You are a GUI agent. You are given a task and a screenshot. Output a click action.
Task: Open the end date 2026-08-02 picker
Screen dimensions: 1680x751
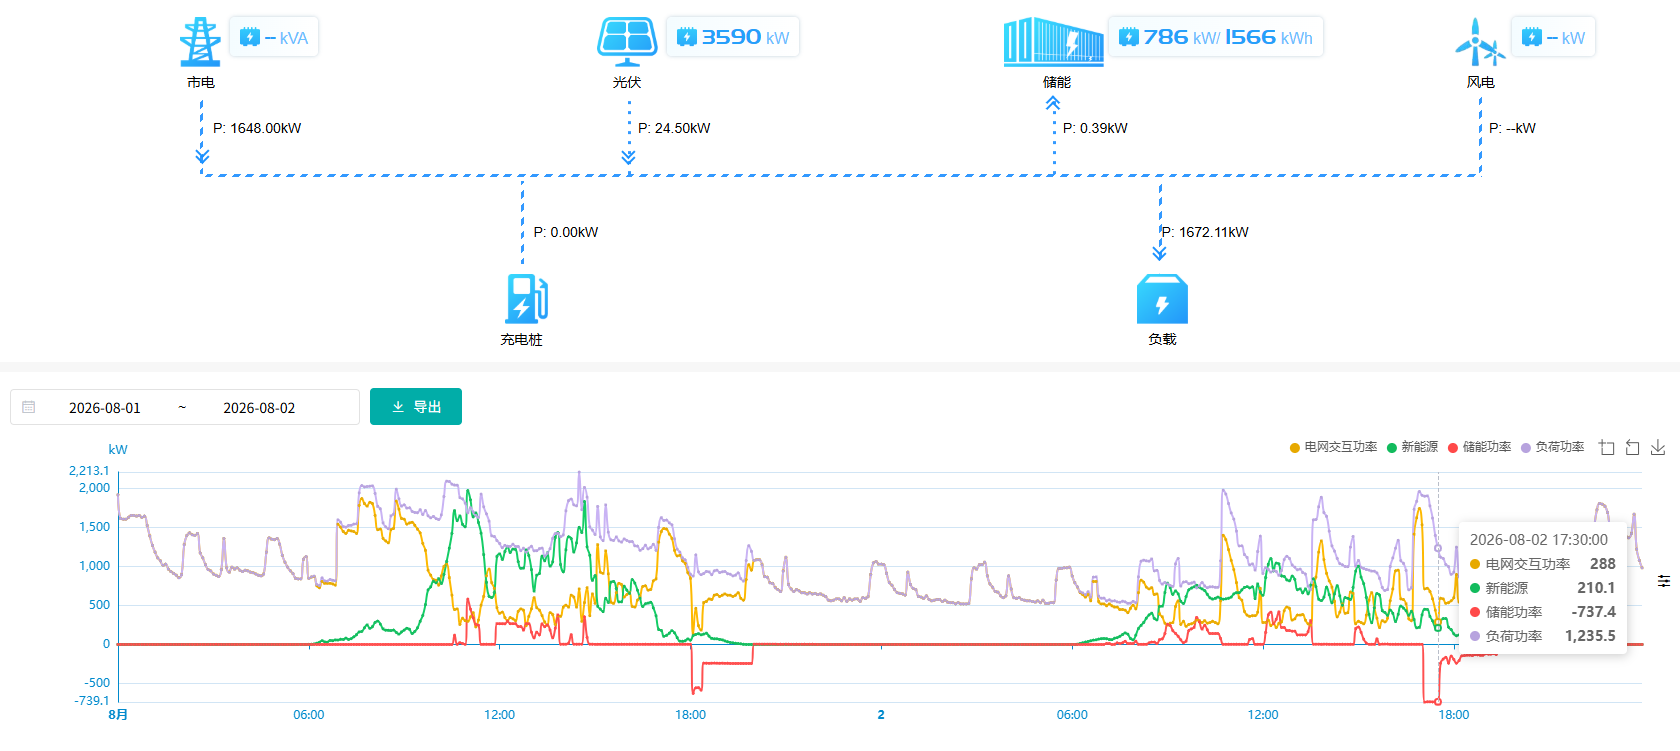259,408
